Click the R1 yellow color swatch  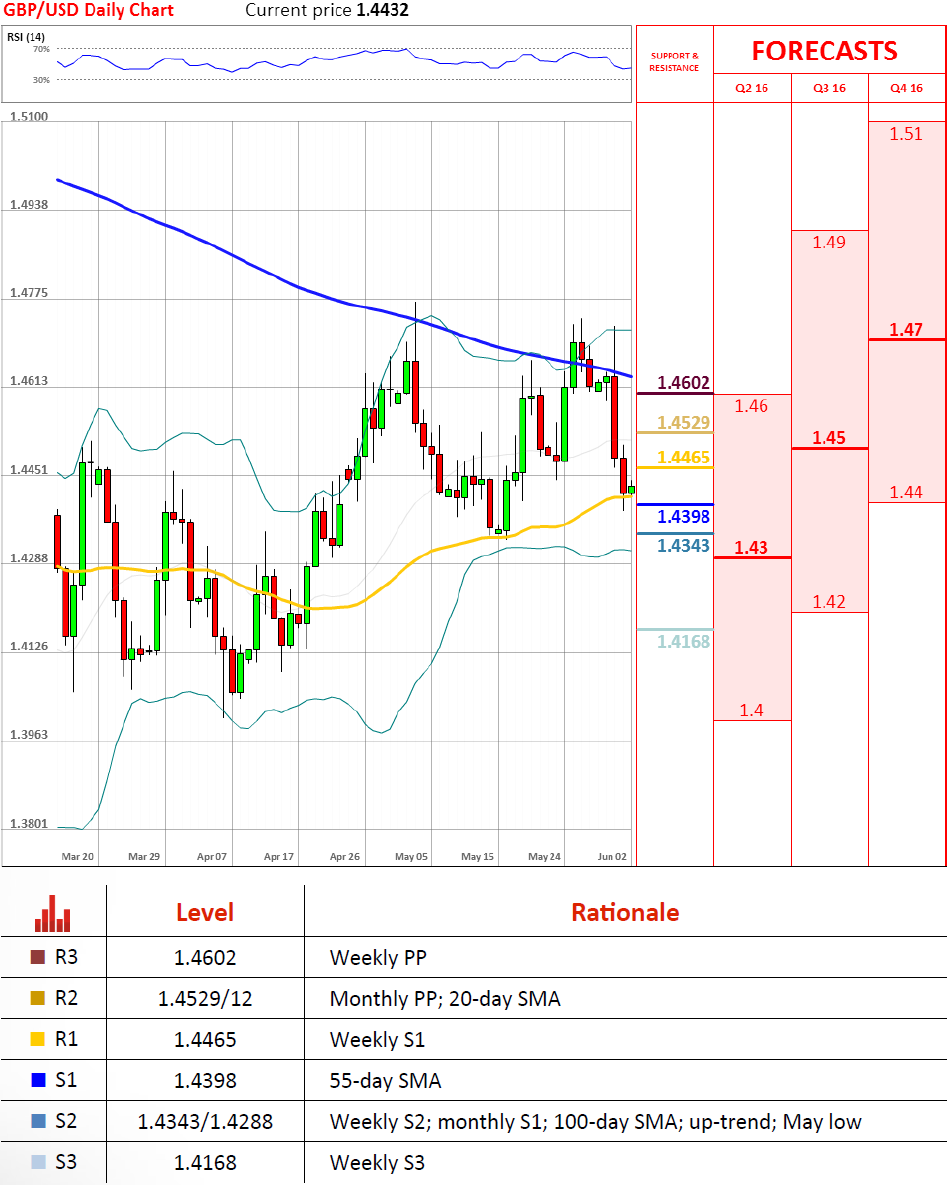[x=38, y=1038]
